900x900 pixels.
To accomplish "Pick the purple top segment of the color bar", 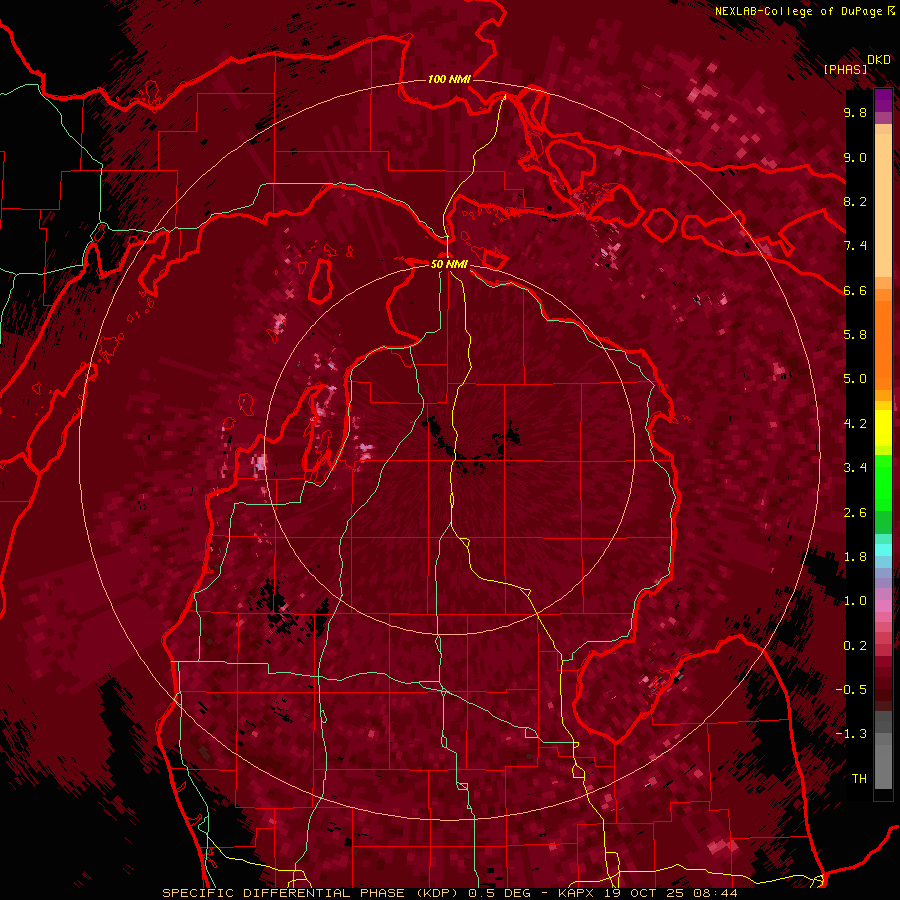I will [x=883, y=100].
